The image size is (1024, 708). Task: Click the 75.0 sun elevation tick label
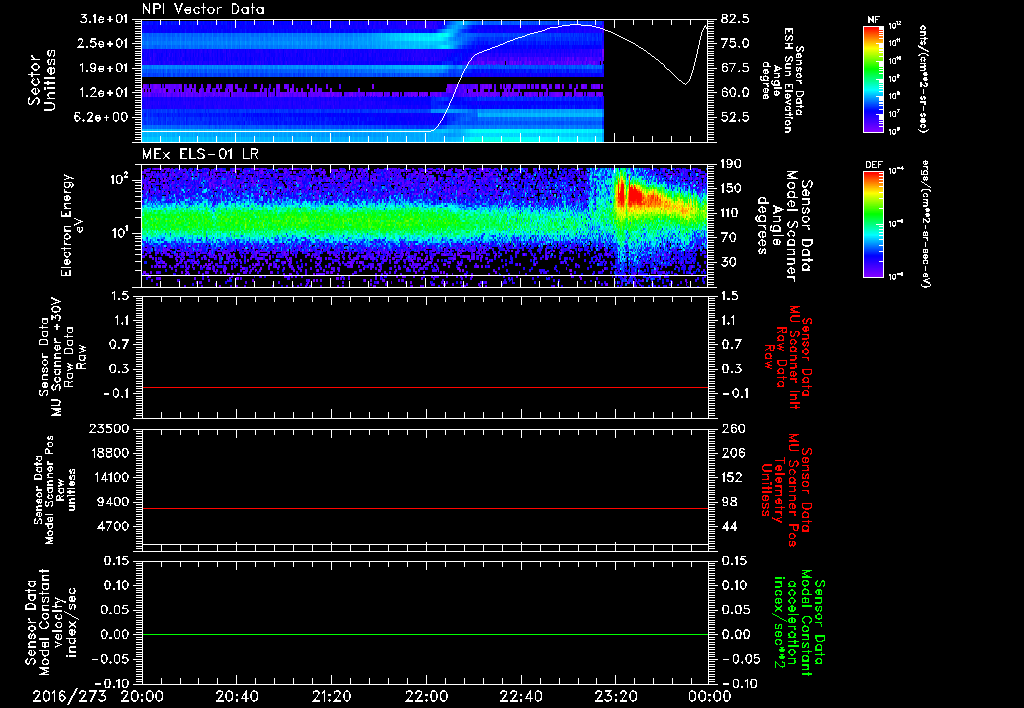point(735,43)
